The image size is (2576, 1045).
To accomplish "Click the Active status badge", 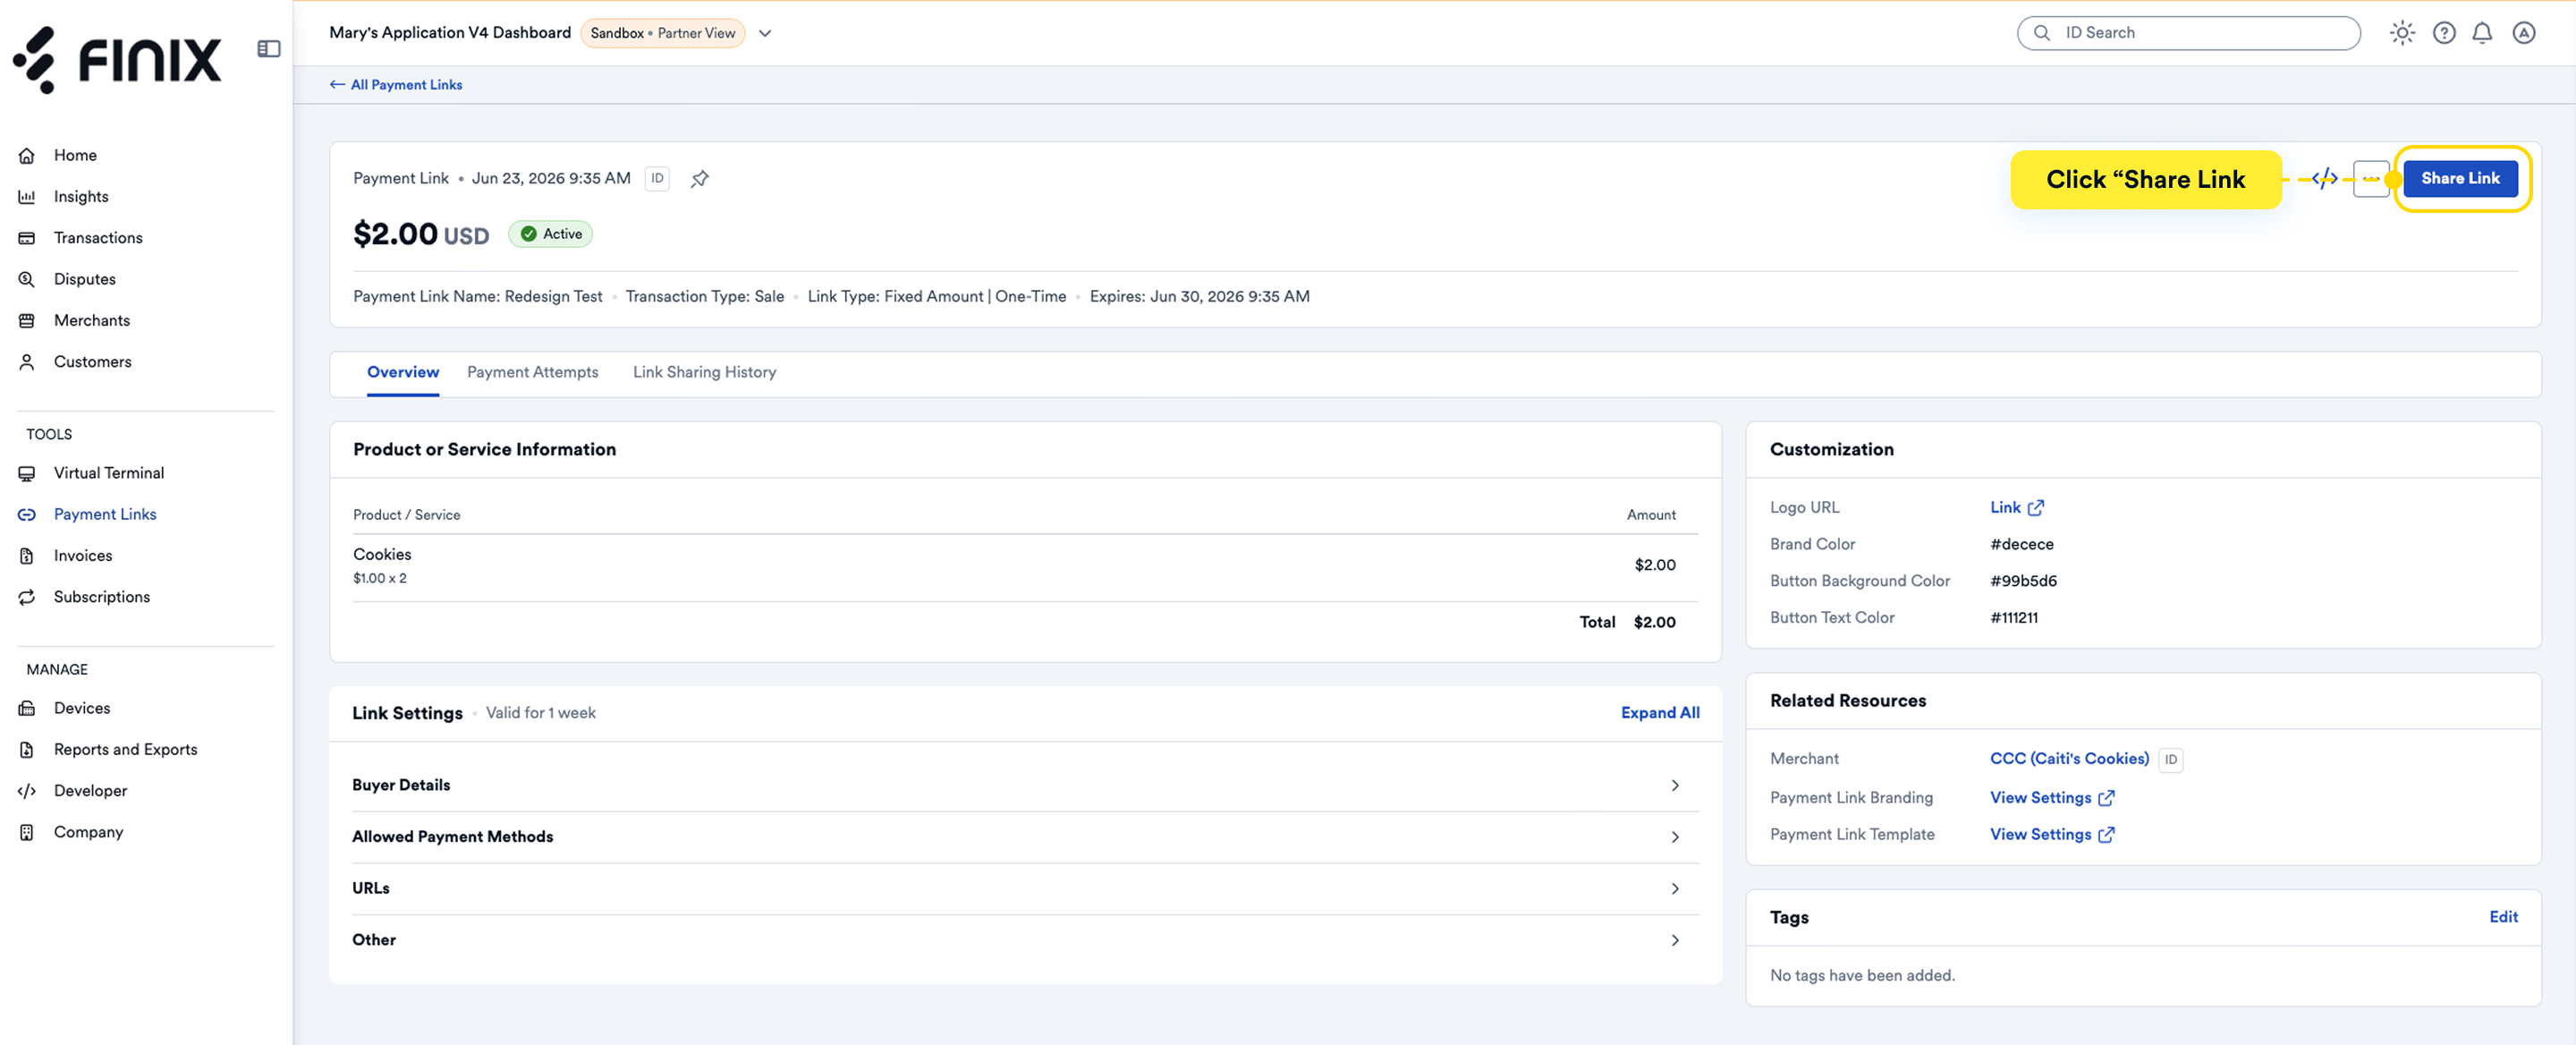I will [x=551, y=234].
